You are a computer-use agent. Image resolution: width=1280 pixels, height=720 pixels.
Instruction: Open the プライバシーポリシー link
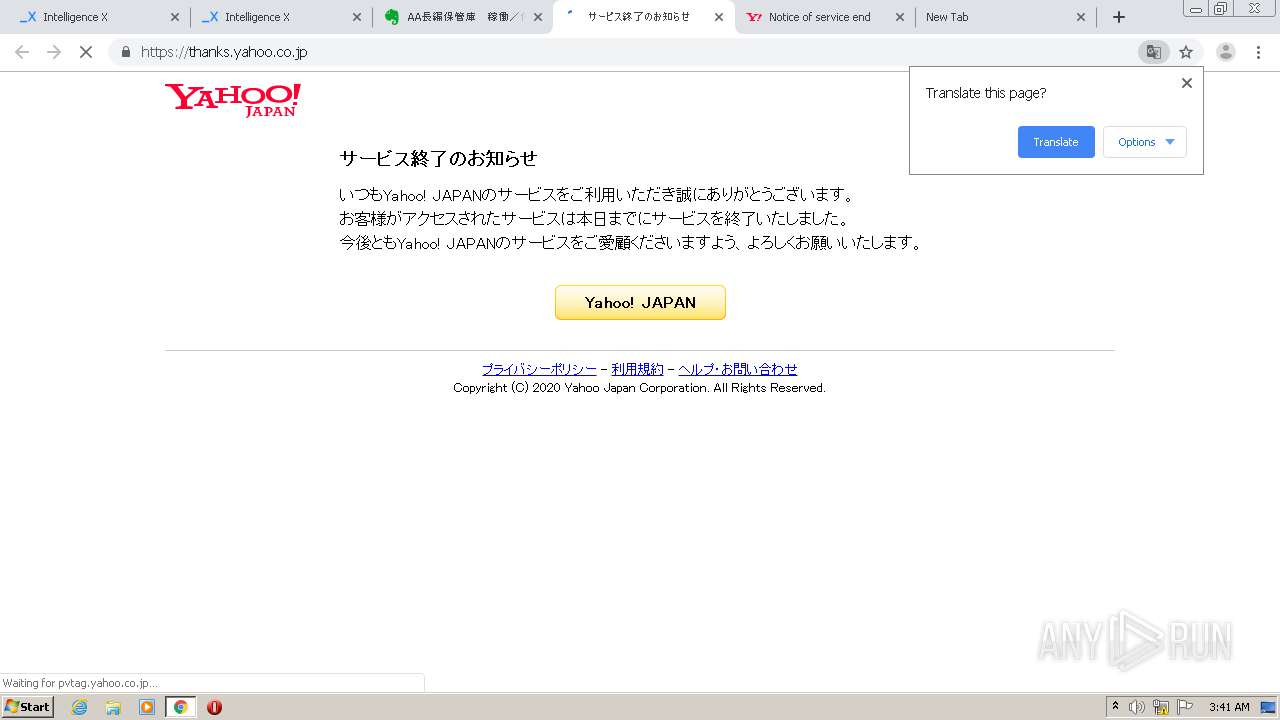click(x=539, y=369)
